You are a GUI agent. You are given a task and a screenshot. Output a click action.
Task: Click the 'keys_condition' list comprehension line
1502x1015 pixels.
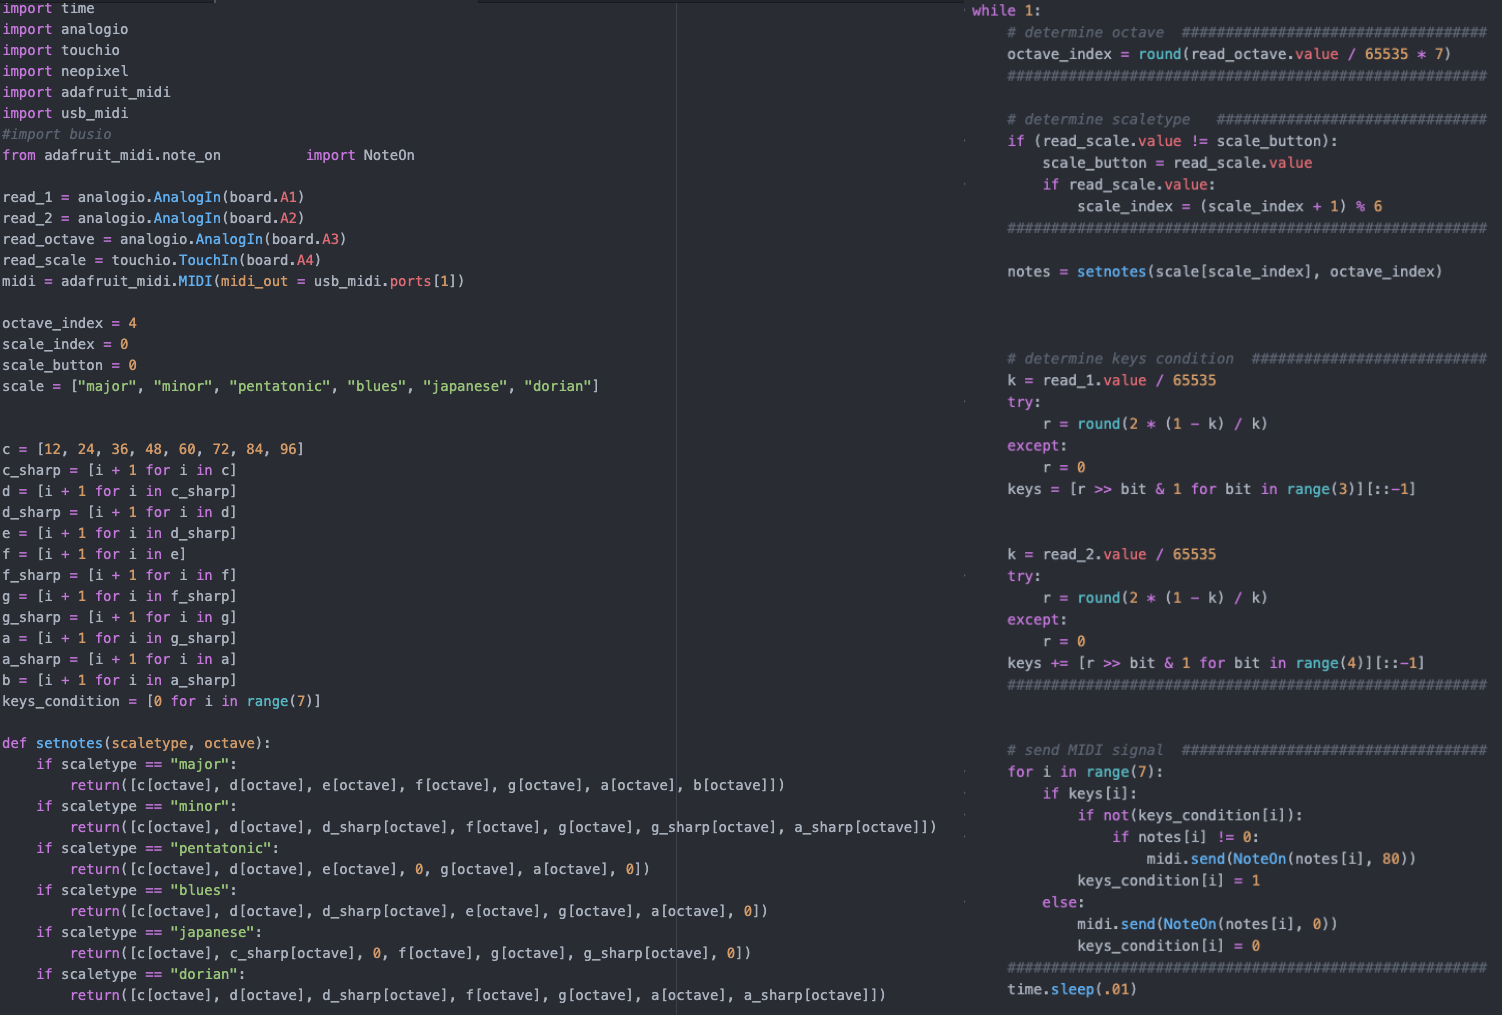pos(160,700)
